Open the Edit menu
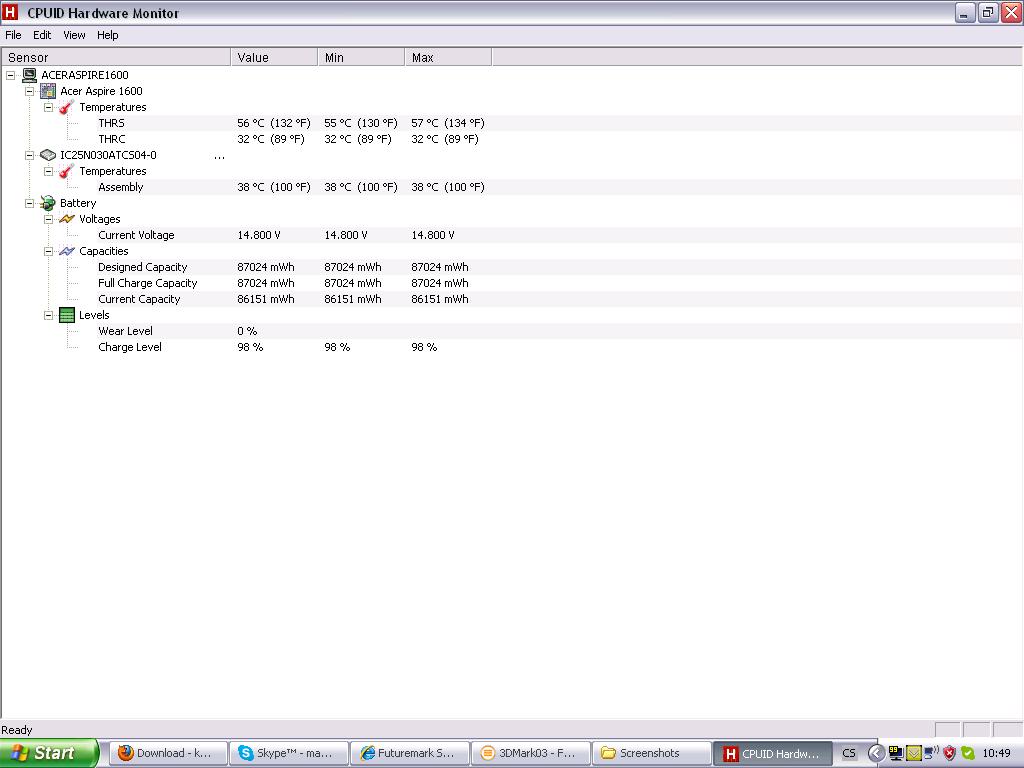The image size is (1024, 768). pyautogui.click(x=42, y=35)
